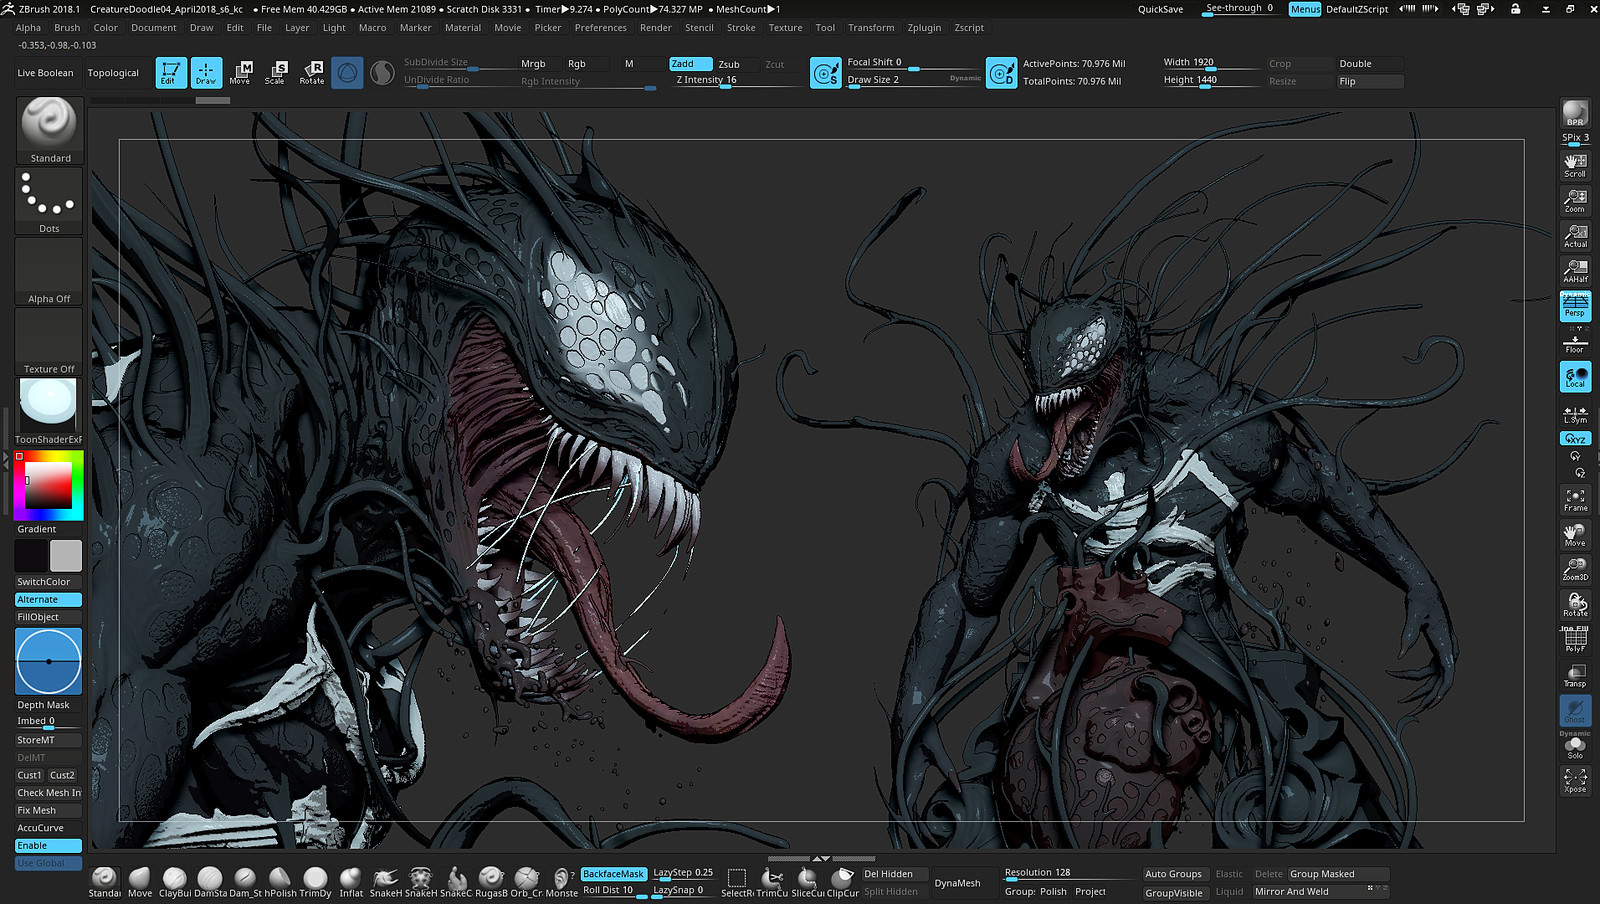Click the AAHalf view icon
The image size is (1600, 904).
[x=1575, y=270]
